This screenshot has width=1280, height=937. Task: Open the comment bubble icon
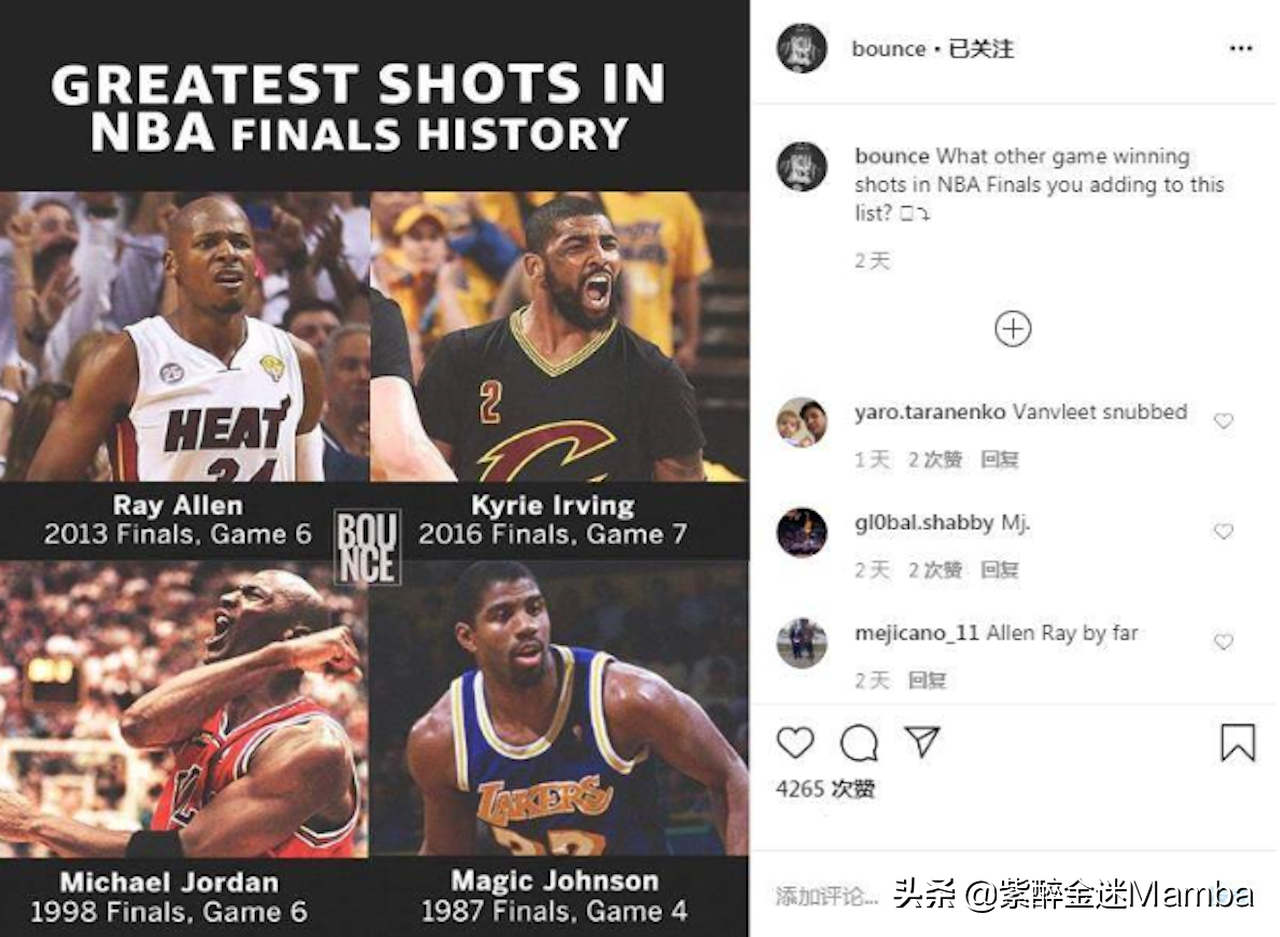tap(859, 743)
